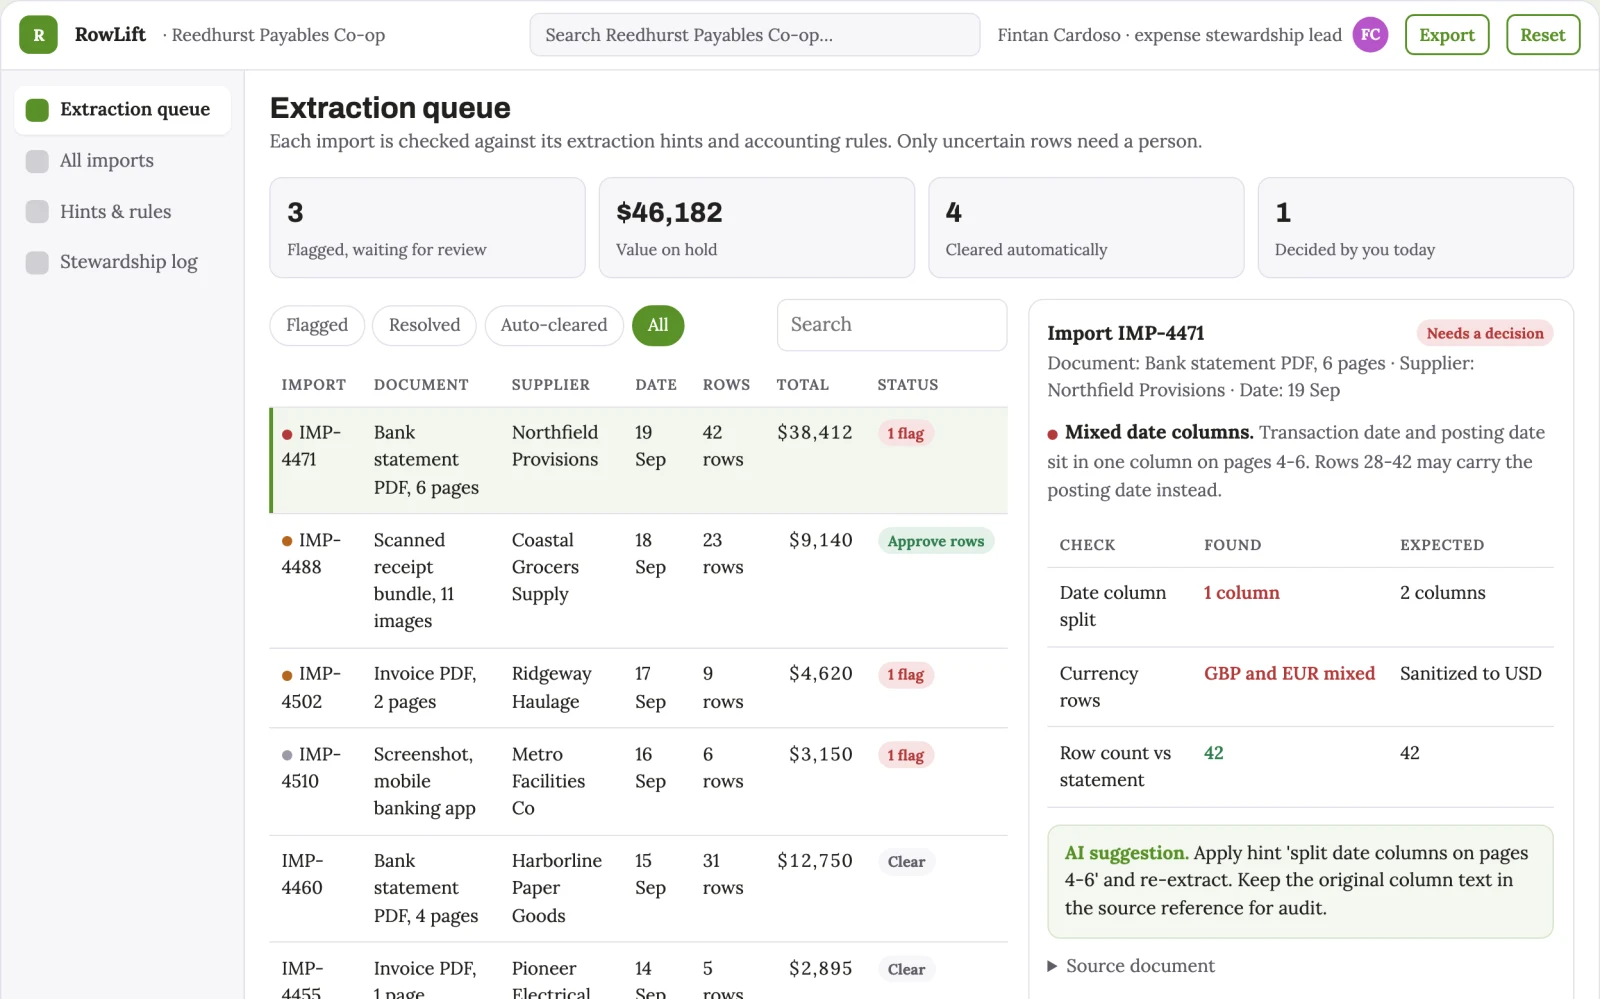This screenshot has width=1600, height=999.
Task: Click the Stewardship log sidebar icon
Action: pyautogui.click(x=37, y=262)
